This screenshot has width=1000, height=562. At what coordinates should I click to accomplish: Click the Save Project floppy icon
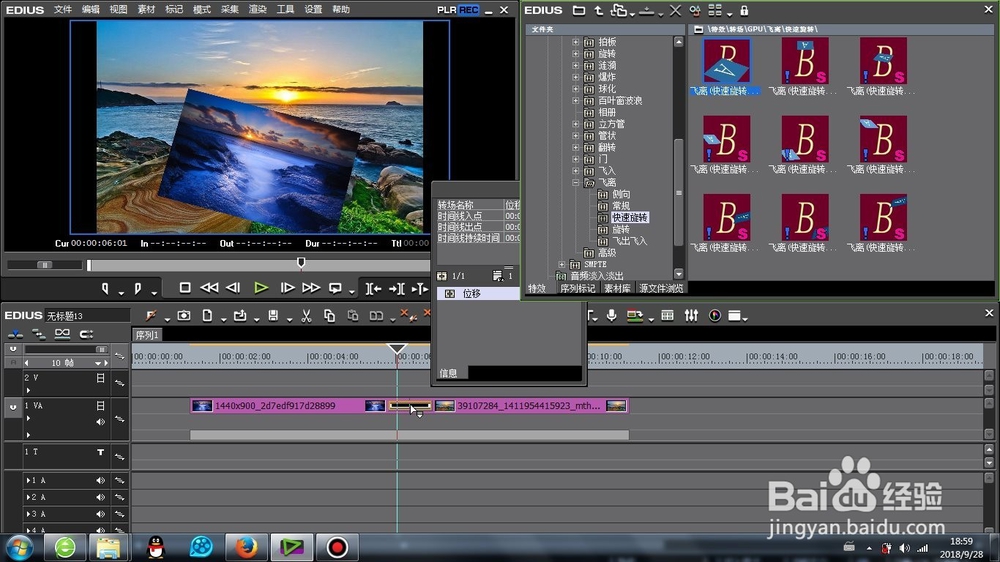click(273, 315)
